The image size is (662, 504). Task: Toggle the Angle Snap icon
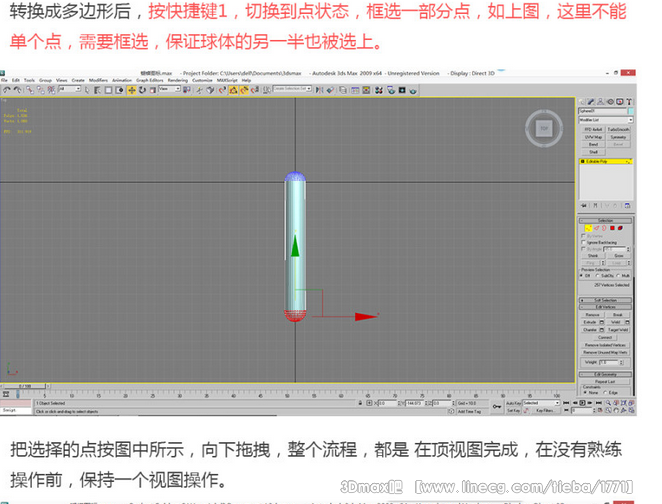233,90
